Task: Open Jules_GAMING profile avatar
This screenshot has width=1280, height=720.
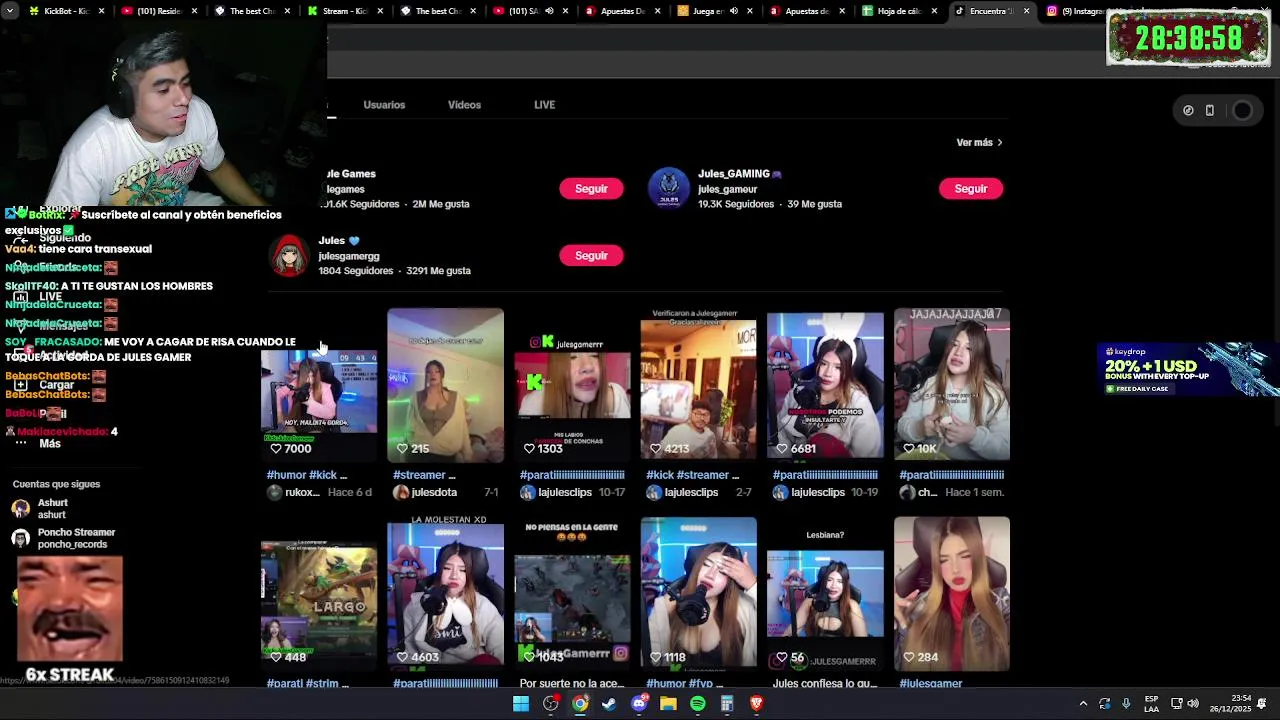Action: tap(669, 188)
